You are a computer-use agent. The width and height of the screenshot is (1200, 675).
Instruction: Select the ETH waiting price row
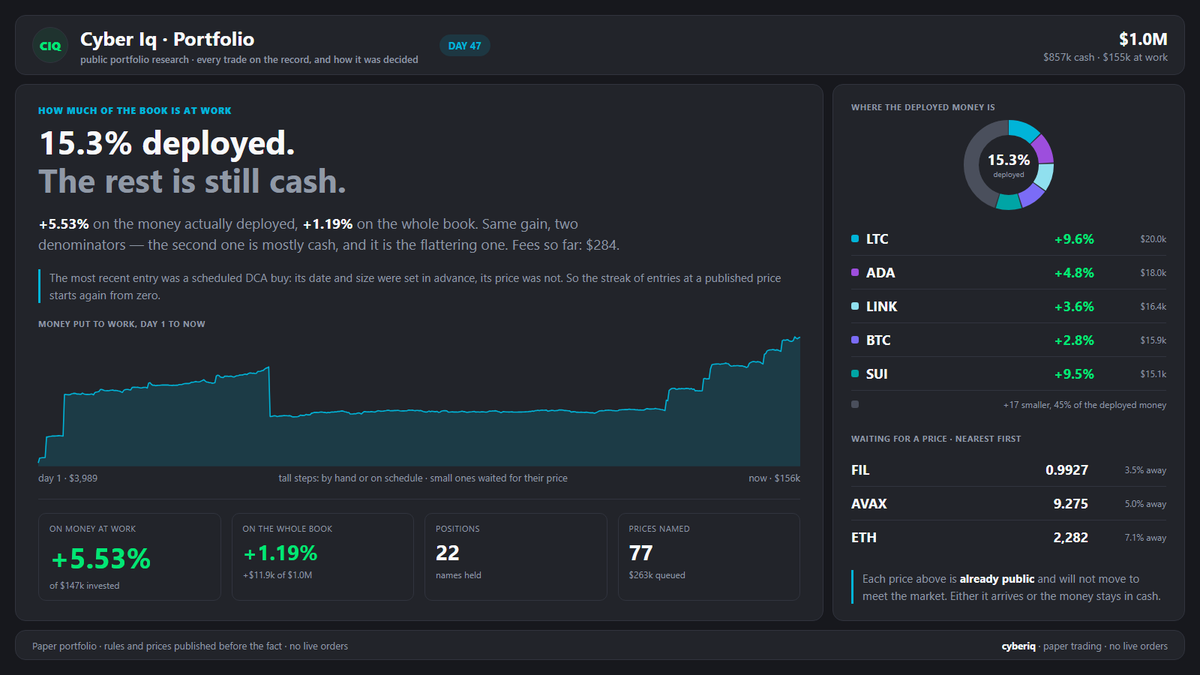pos(1008,538)
